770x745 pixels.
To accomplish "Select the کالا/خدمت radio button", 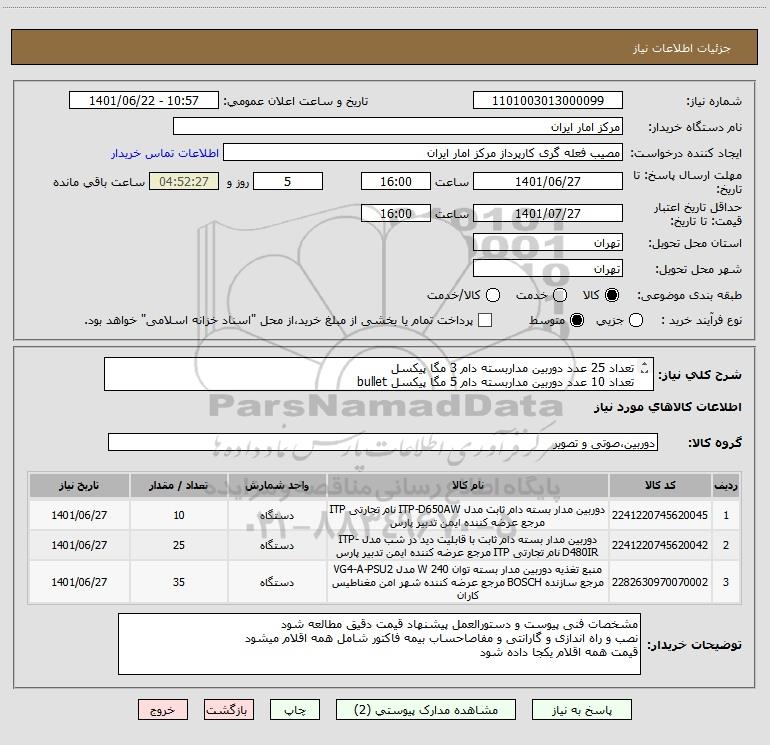I will click(493, 295).
